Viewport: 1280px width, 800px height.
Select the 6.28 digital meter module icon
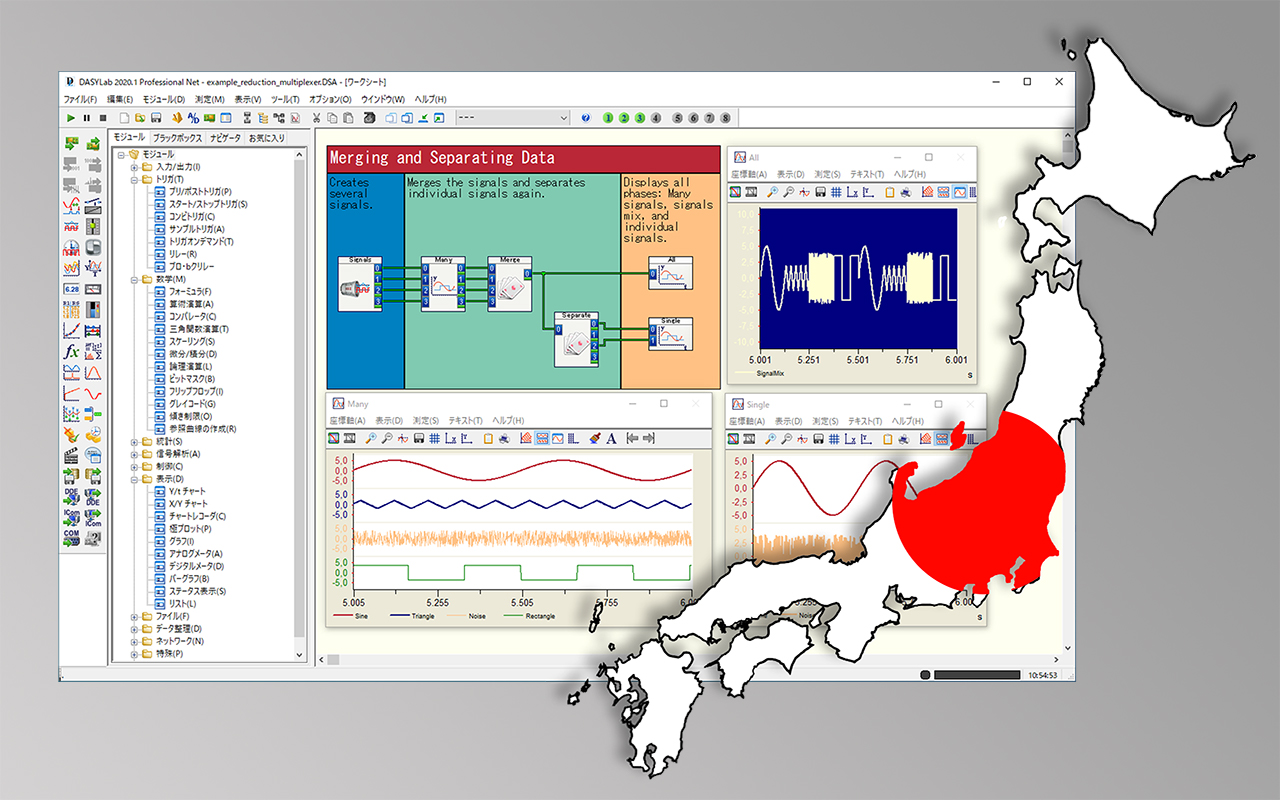tap(71, 289)
